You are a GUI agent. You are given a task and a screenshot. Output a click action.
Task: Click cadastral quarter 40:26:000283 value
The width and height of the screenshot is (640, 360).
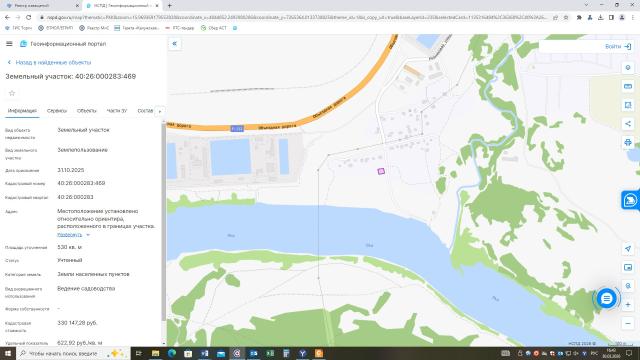(x=75, y=197)
